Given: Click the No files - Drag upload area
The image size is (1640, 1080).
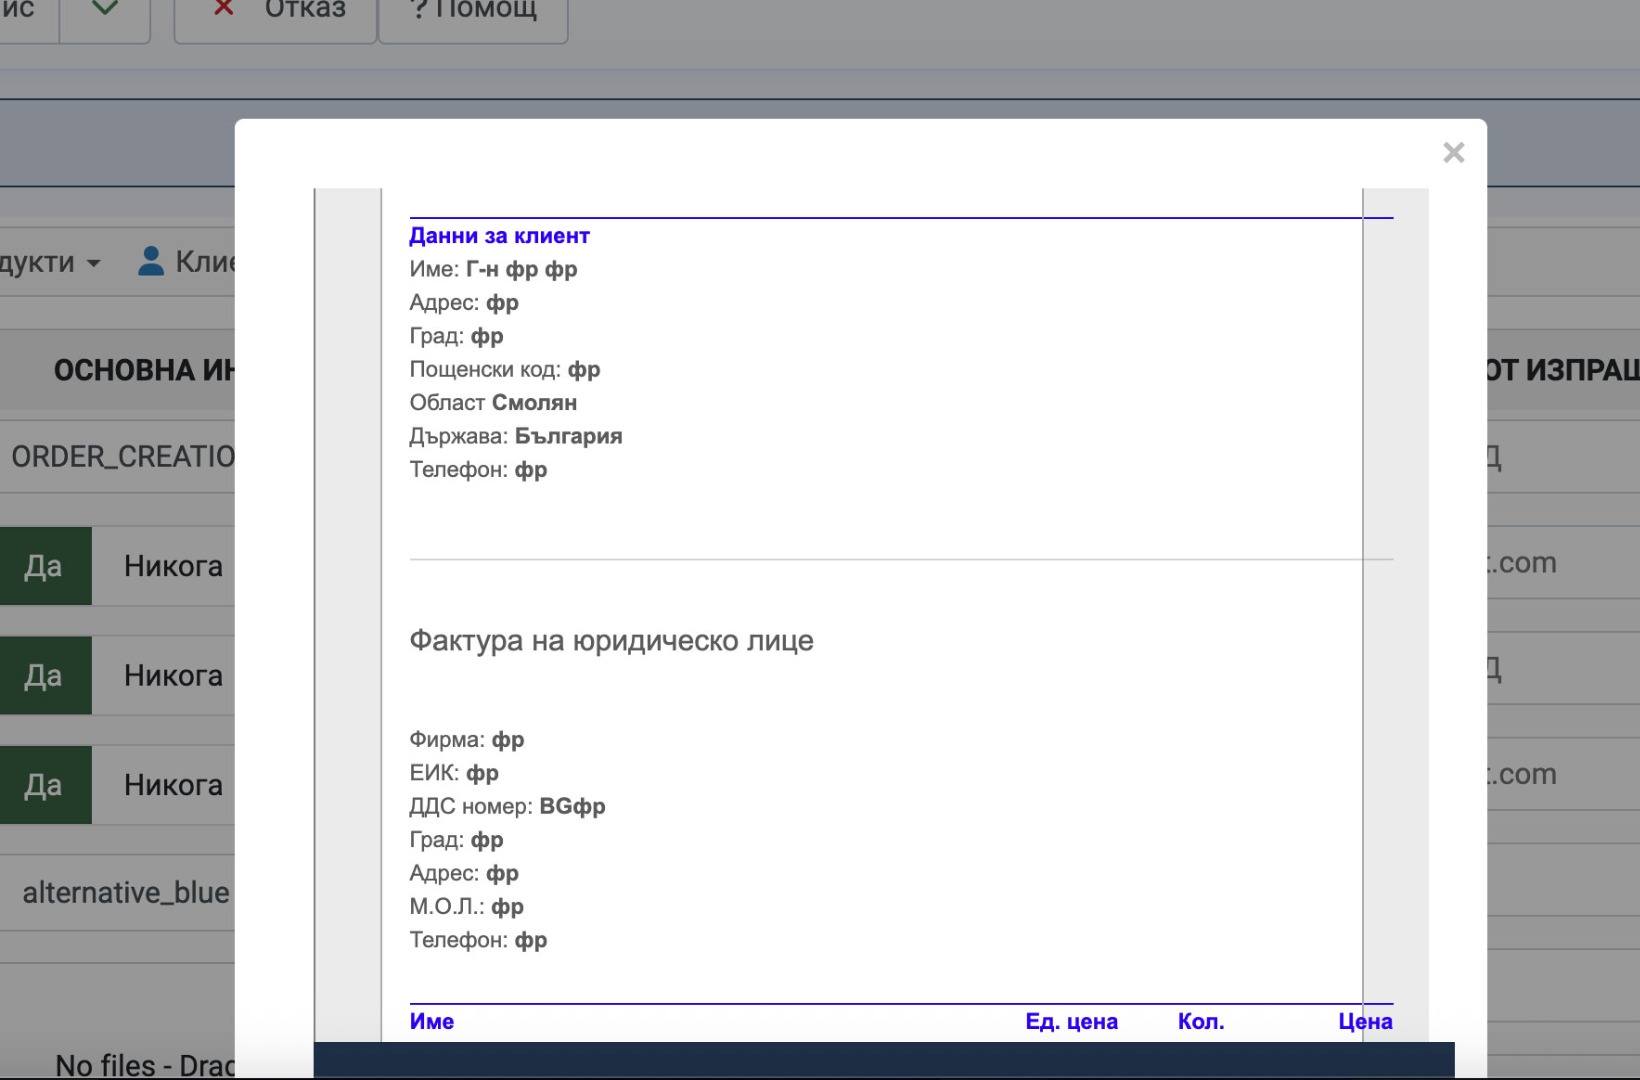Looking at the screenshot, I should 145,1065.
